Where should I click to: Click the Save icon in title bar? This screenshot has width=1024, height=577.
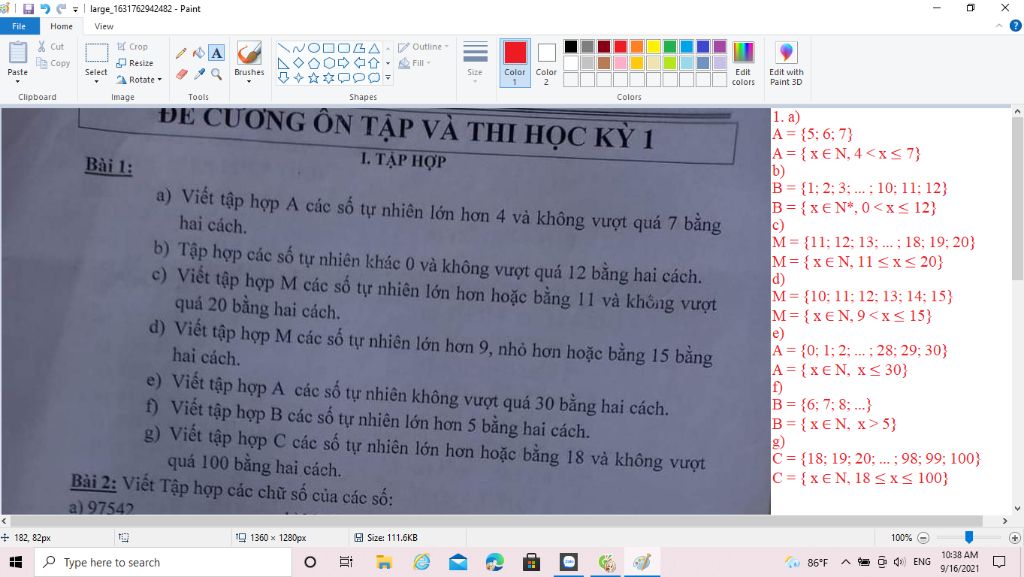pyautogui.click(x=28, y=8)
